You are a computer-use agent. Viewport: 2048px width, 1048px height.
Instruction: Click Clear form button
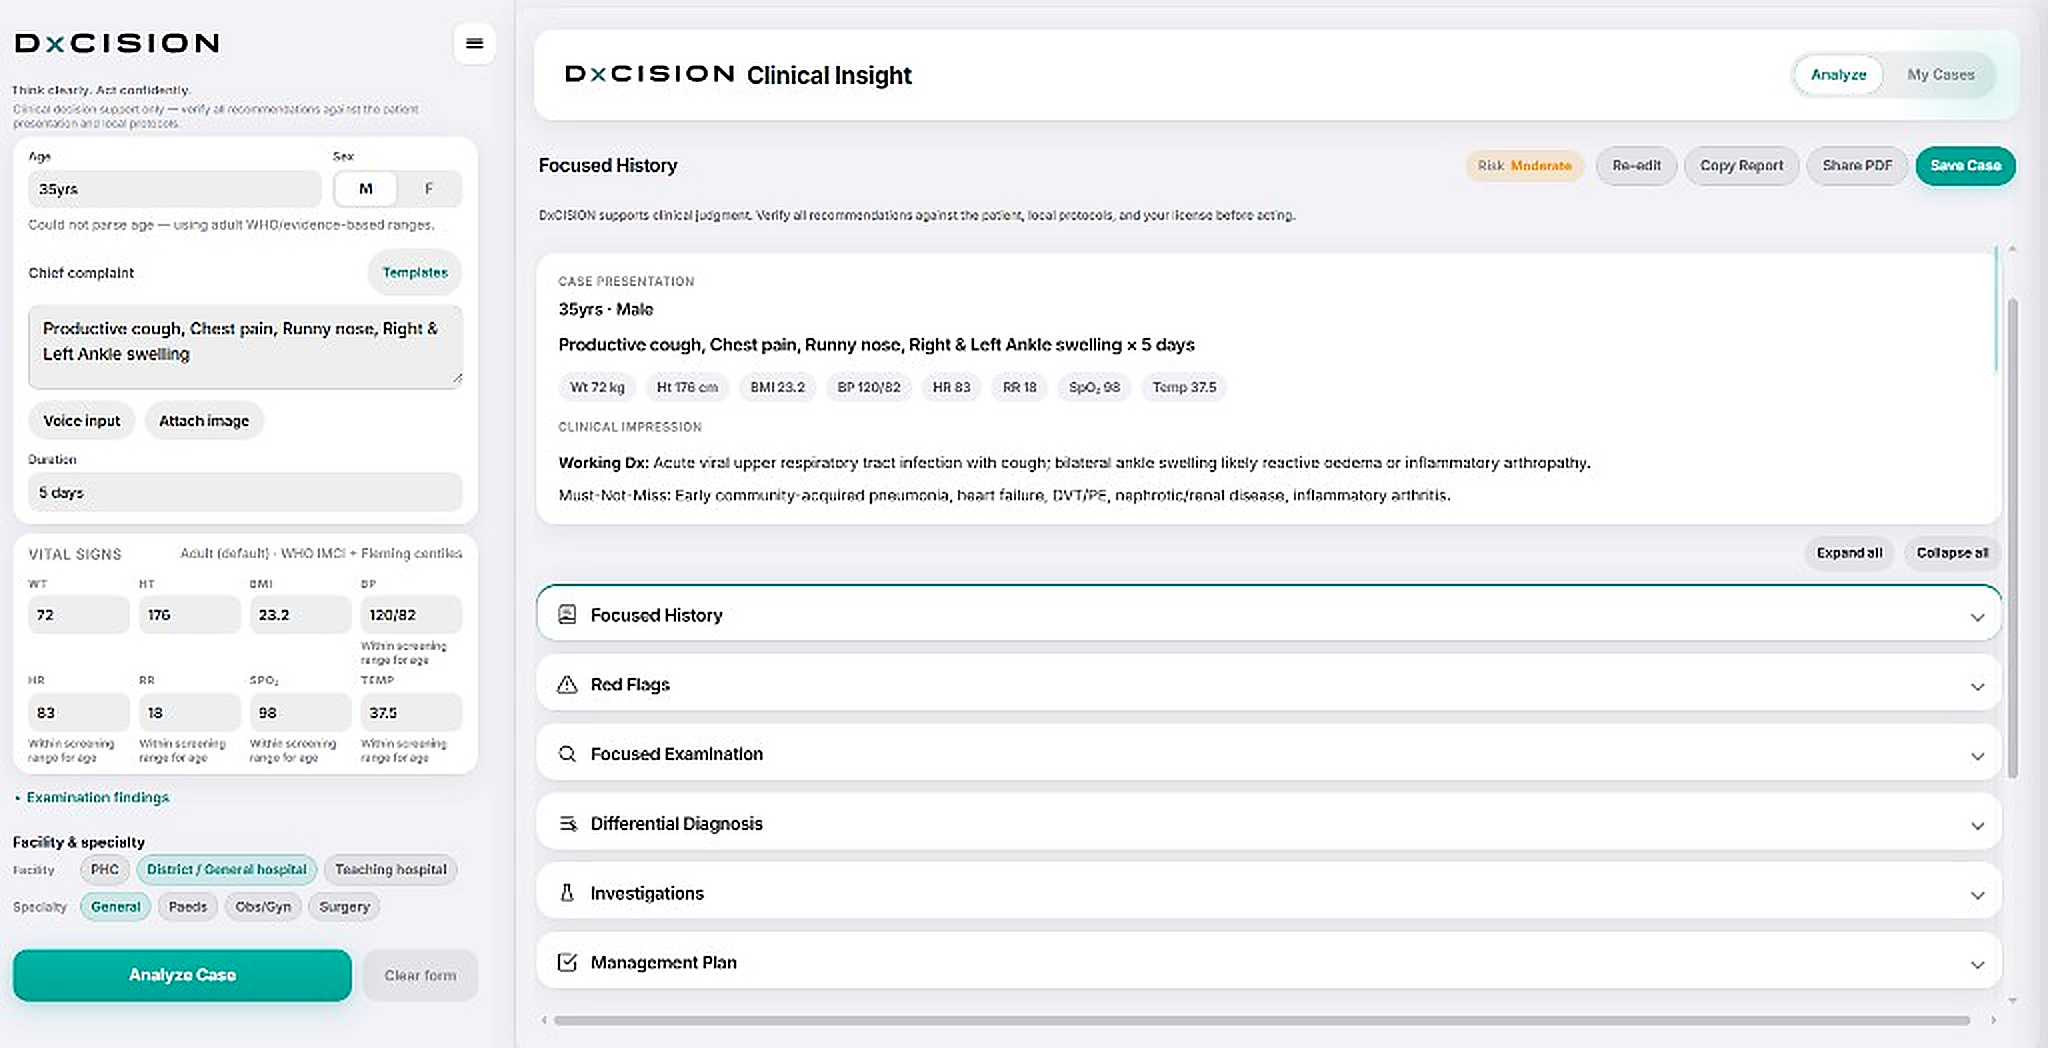[x=420, y=974]
